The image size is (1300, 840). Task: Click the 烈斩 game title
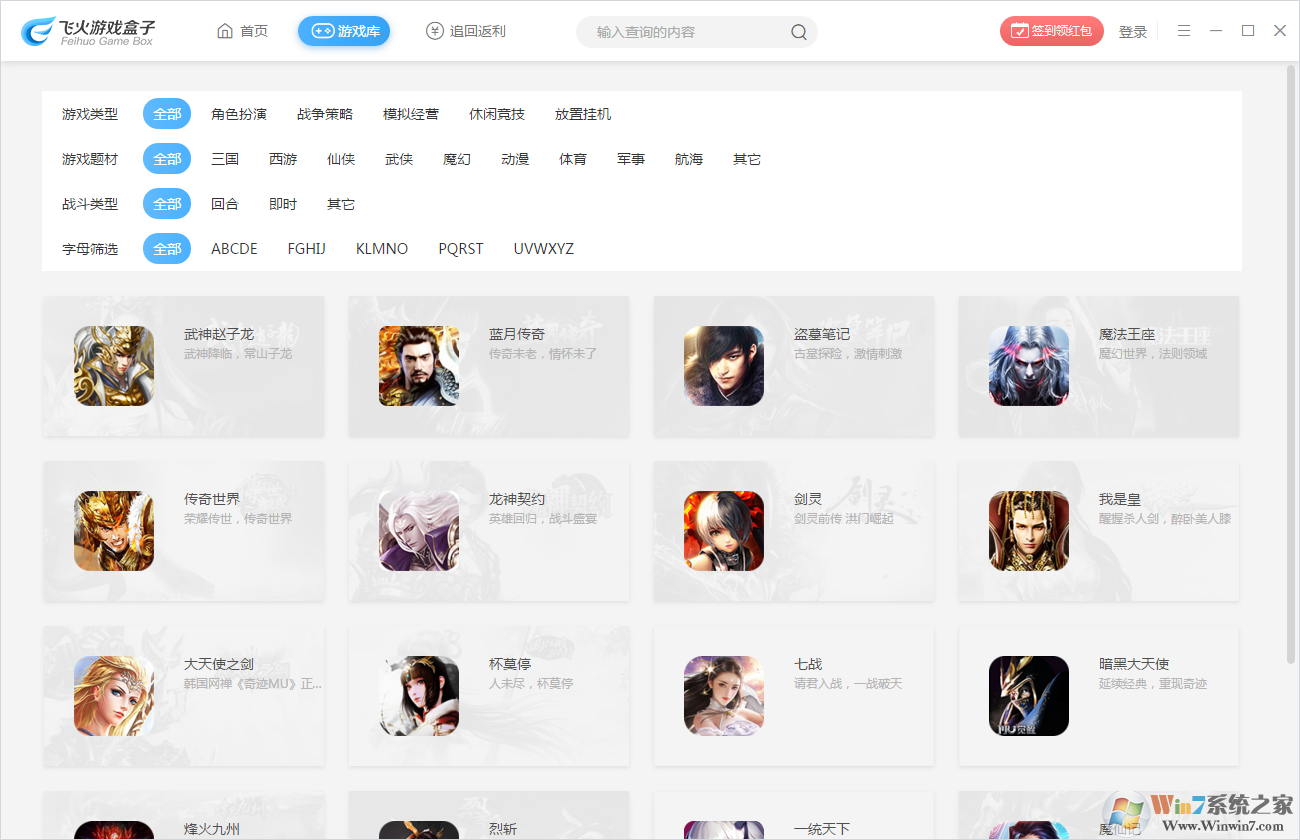[503, 829]
